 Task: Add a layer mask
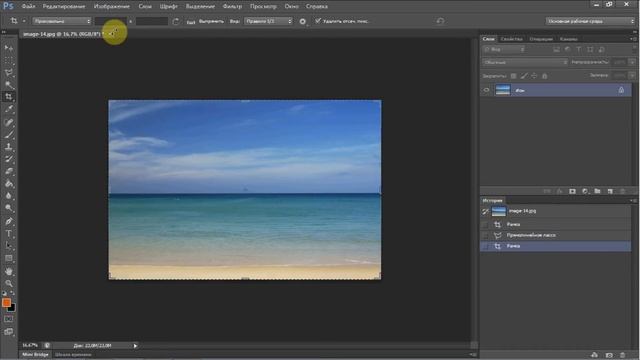click(572, 191)
